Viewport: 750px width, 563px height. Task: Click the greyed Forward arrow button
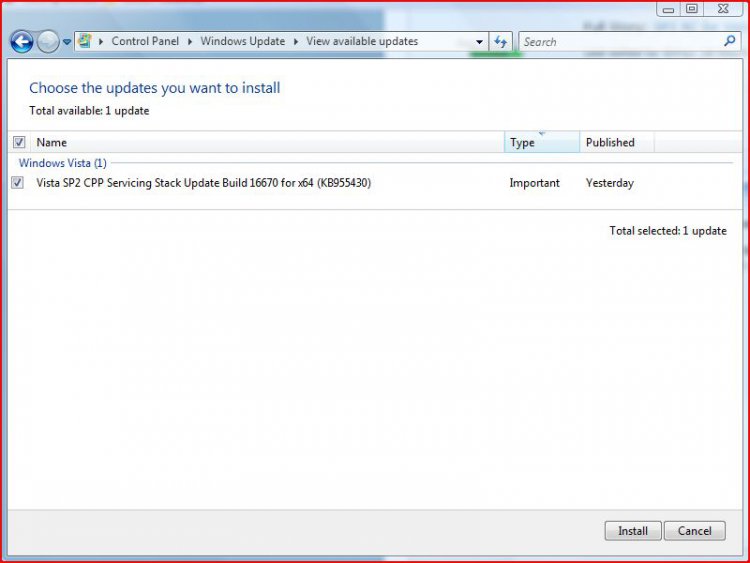tap(48, 42)
